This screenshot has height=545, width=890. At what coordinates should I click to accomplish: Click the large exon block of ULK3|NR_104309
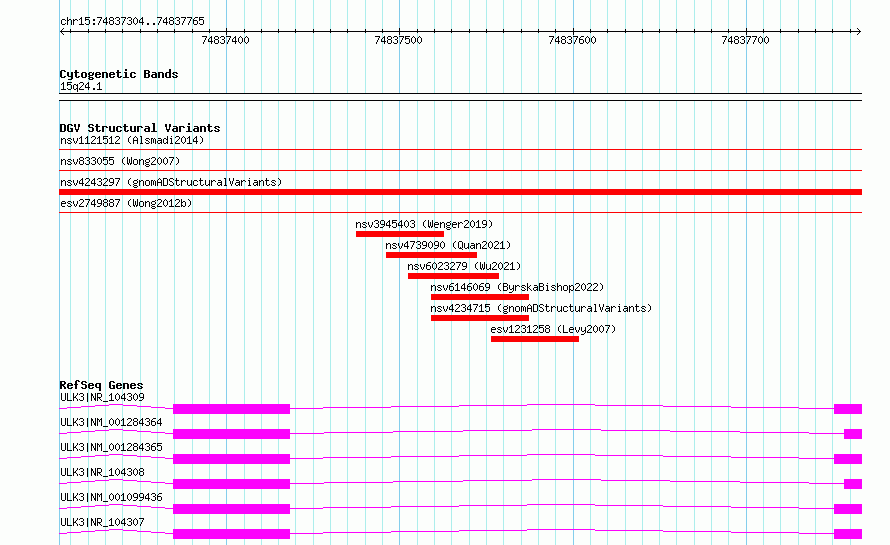[232, 409]
